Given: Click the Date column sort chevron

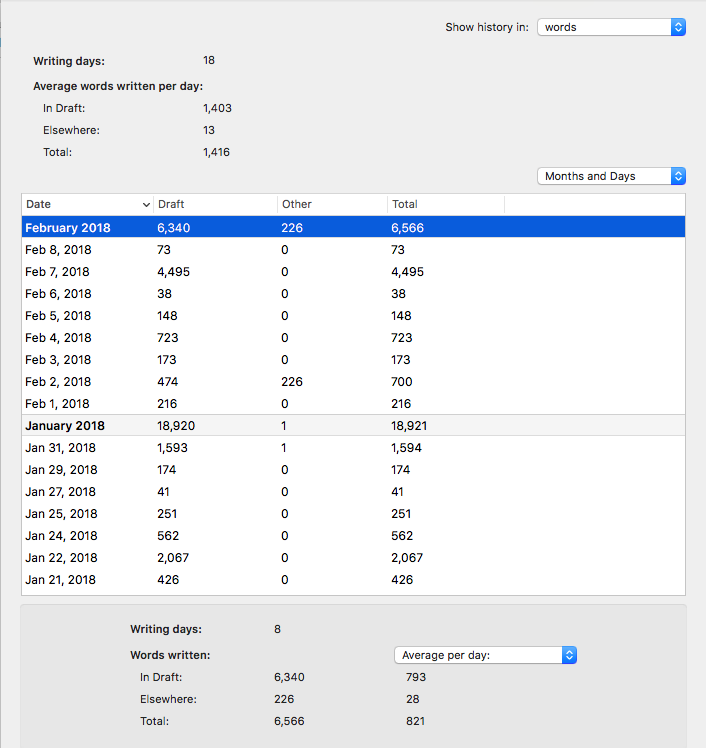Looking at the screenshot, I should pyautogui.click(x=146, y=205).
